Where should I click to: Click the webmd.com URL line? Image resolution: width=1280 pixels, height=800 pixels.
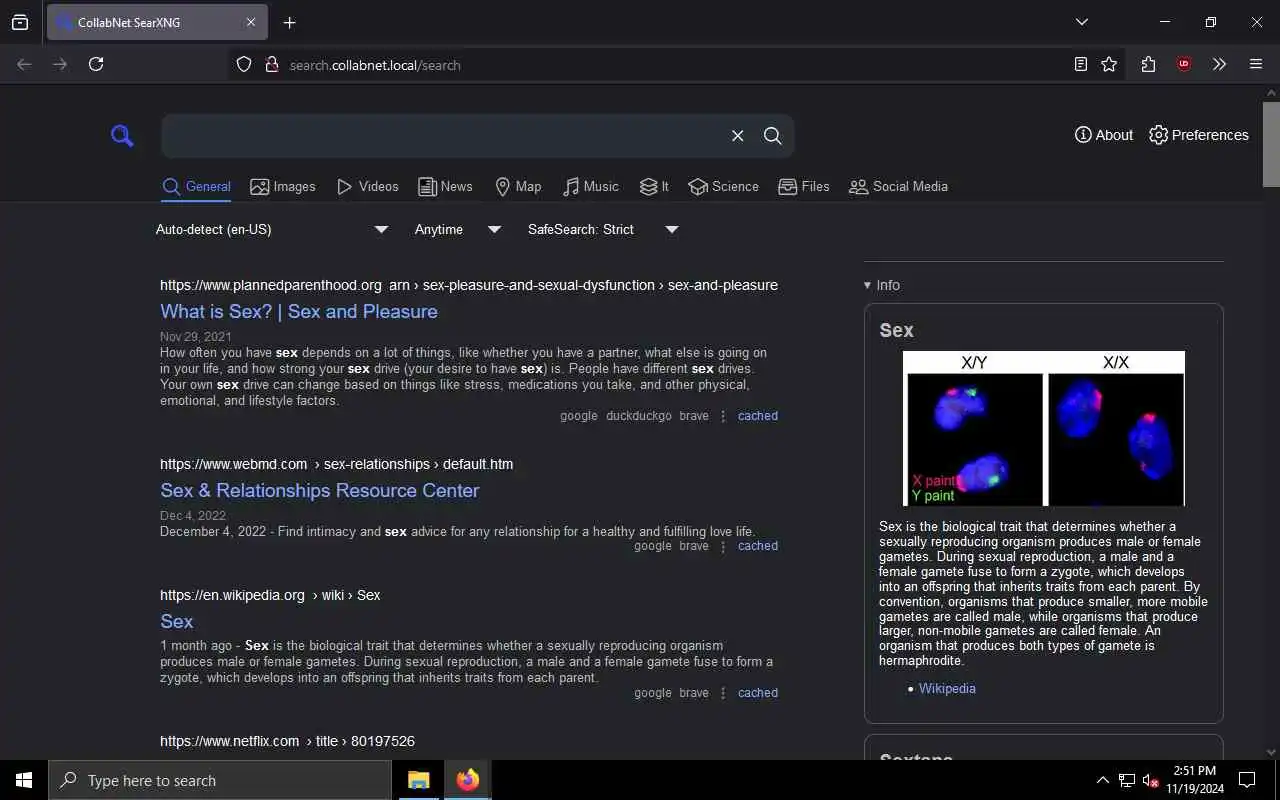pyautogui.click(x=337, y=464)
